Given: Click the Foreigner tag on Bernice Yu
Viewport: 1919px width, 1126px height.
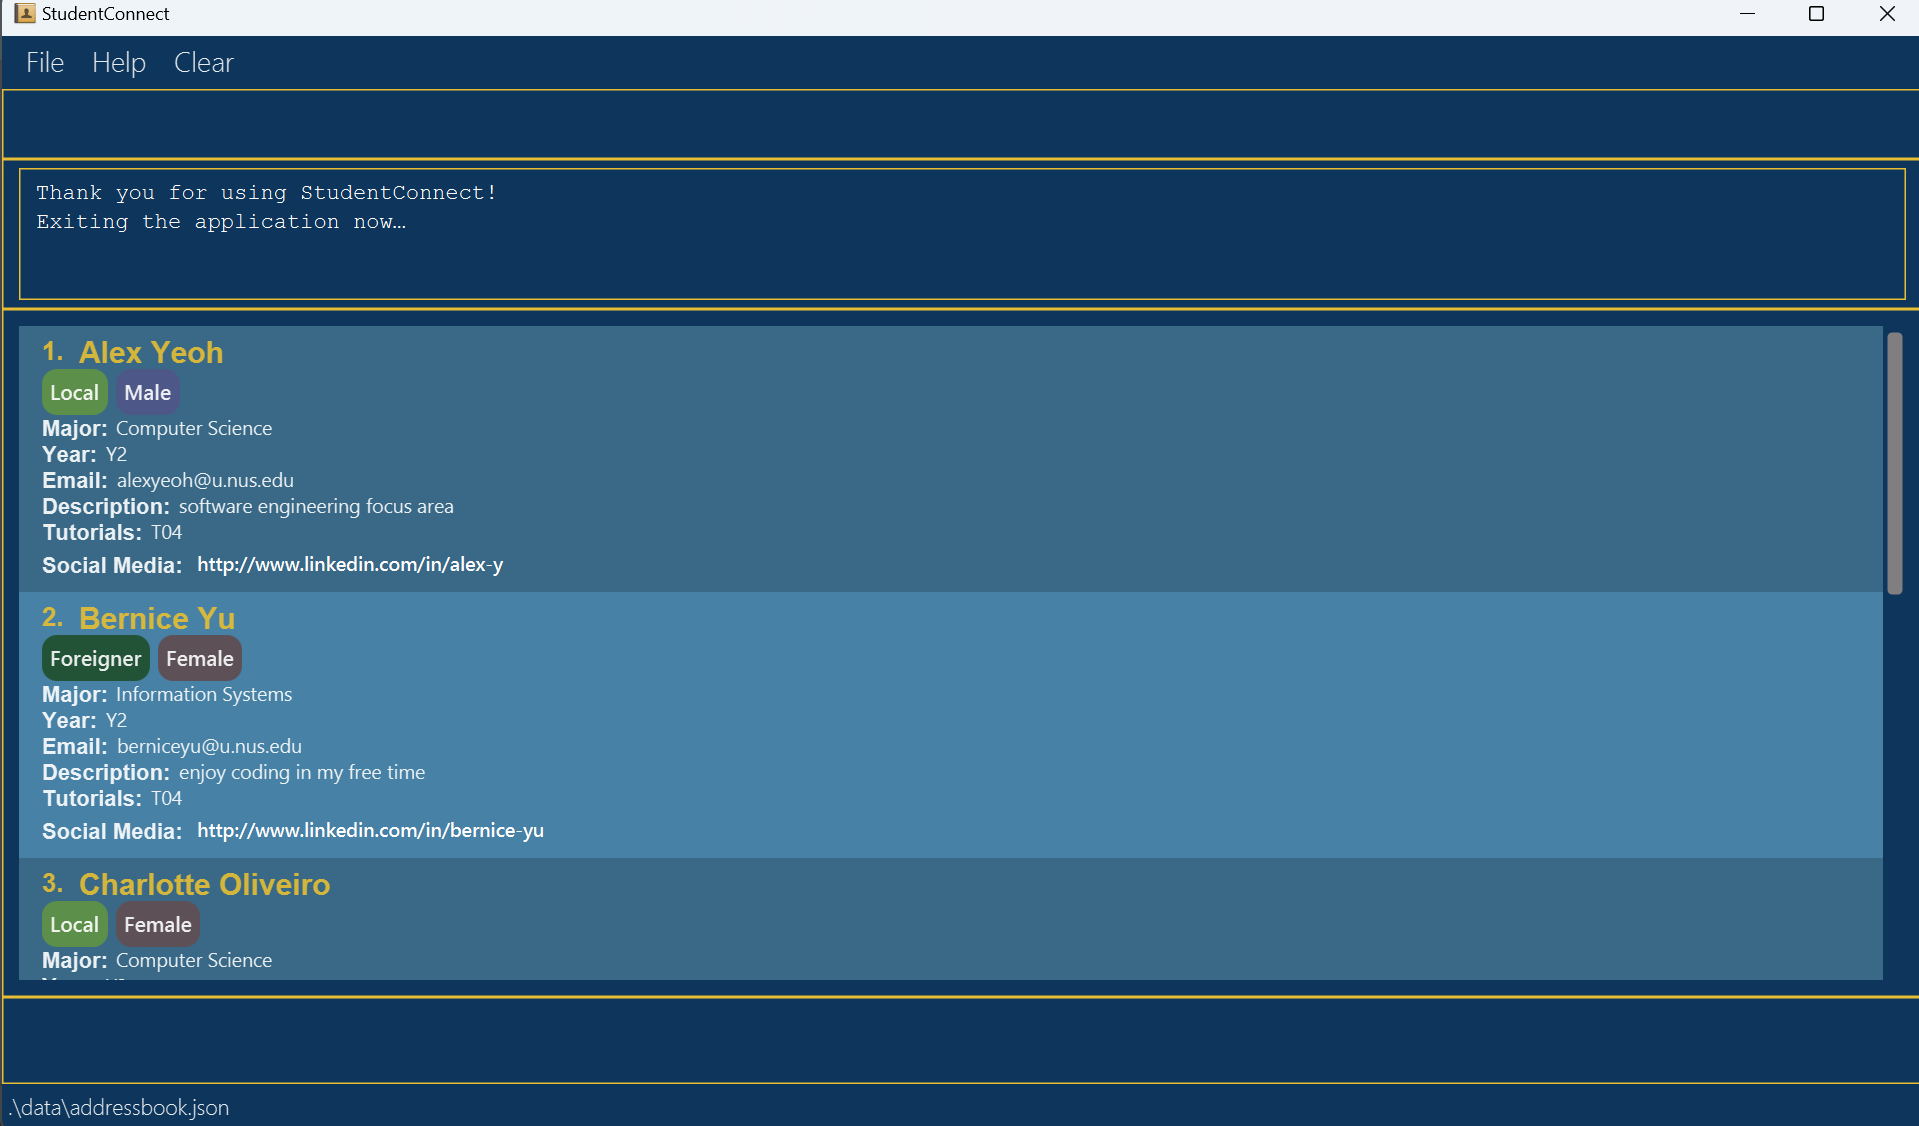Looking at the screenshot, I should coord(95,659).
